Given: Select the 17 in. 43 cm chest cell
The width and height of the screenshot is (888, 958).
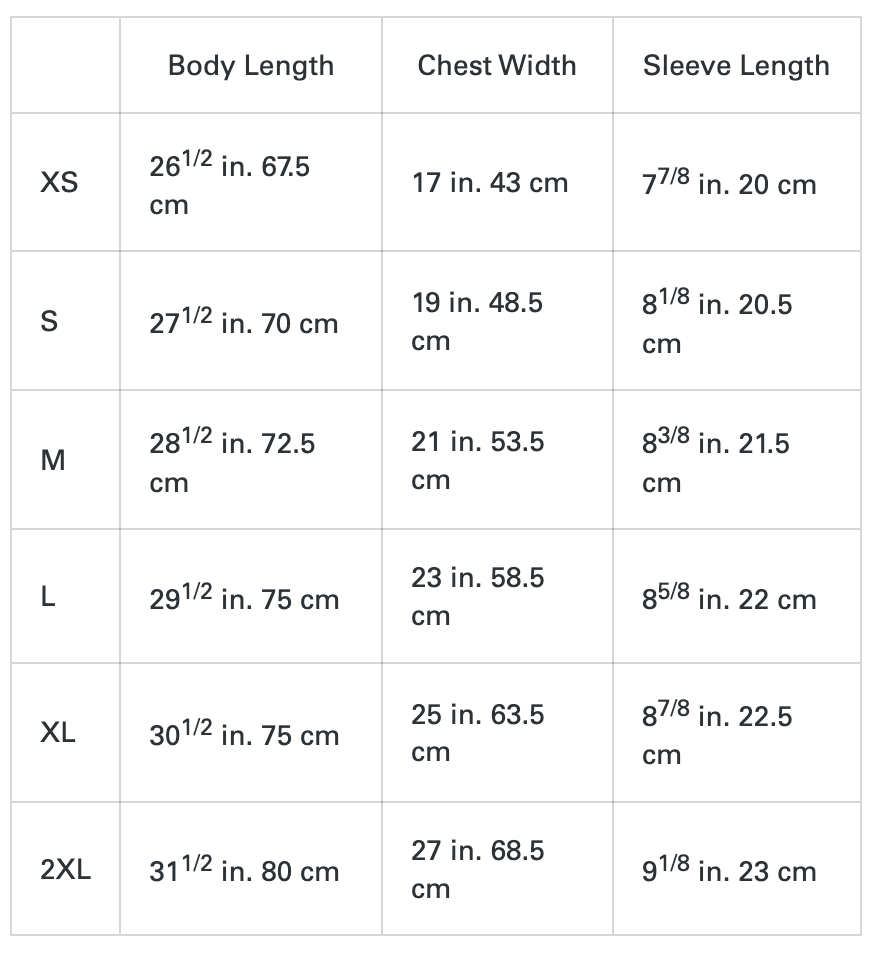Looking at the screenshot, I should click(x=490, y=183).
